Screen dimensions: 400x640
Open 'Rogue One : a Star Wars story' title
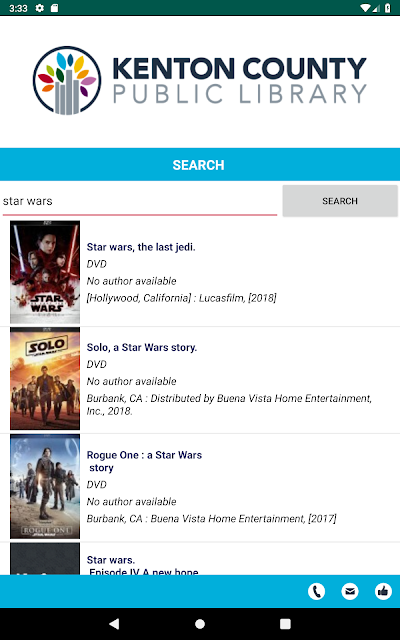[x=144, y=461]
